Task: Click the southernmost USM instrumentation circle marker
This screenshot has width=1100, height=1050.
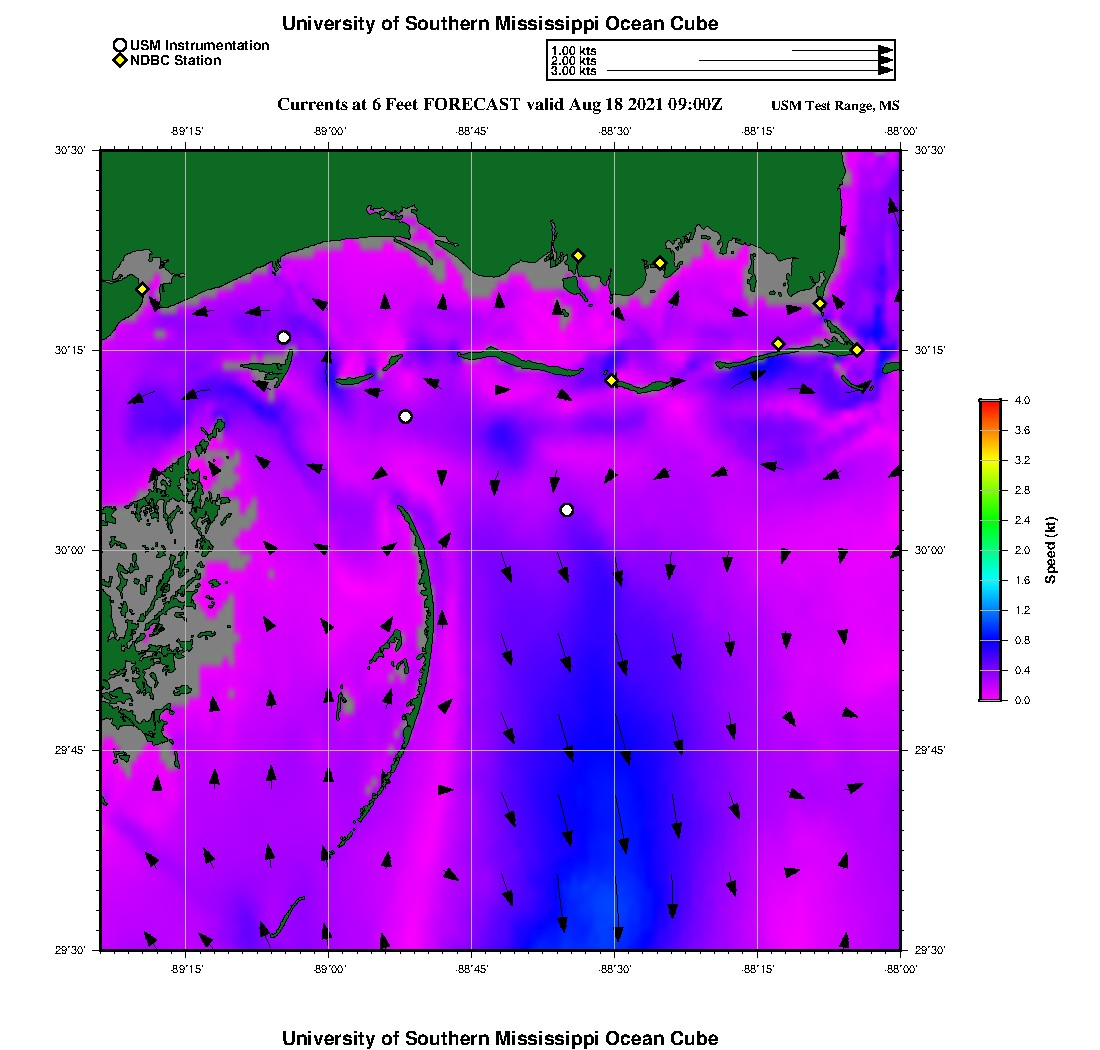Action: click(x=567, y=510)
